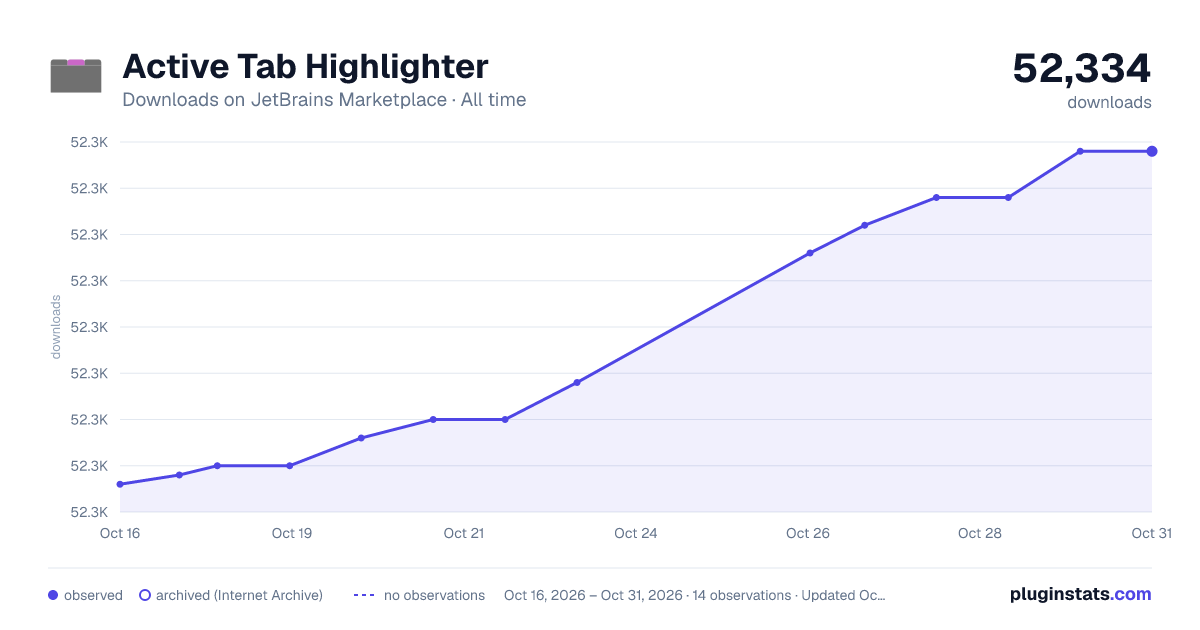Click the downloads caption under 52,334
Image resolution: width=1200 pixels, height=630 pixels.
click(x=1109, y=102)
